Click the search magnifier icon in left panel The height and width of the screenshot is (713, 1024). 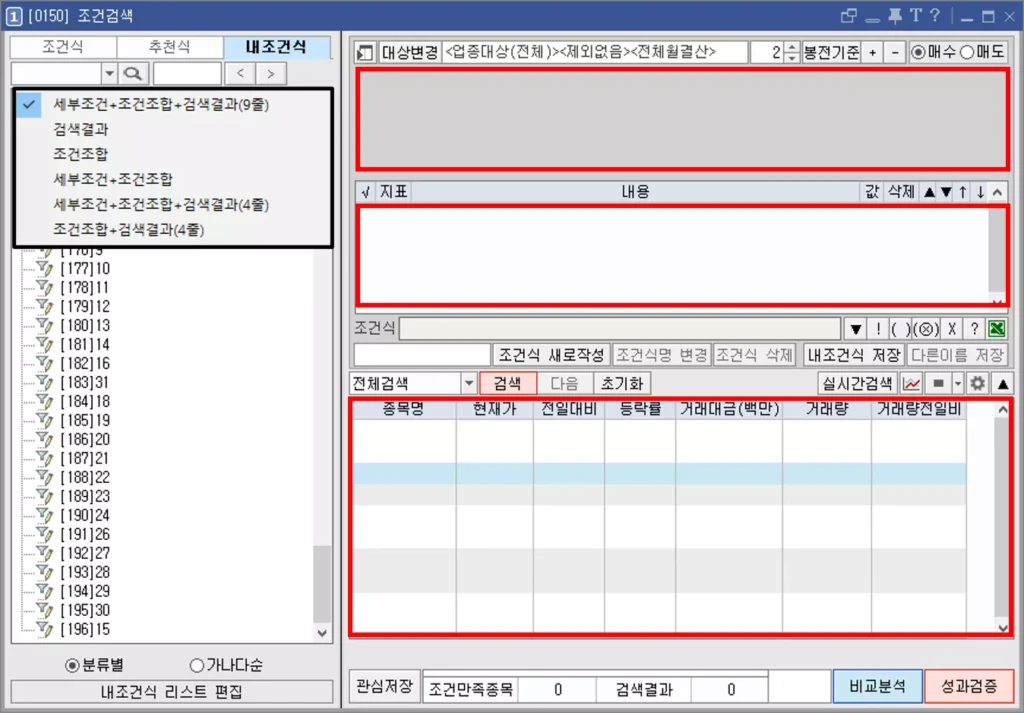tap(133, 73)
